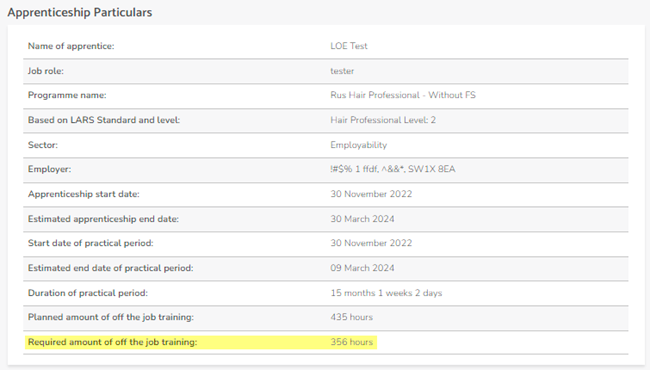Select the 15 months 1 weeks 2 days value
Image resolution: width=650 pixels, height=370 pixels.
pyautogui.click(x=386, y=293)
